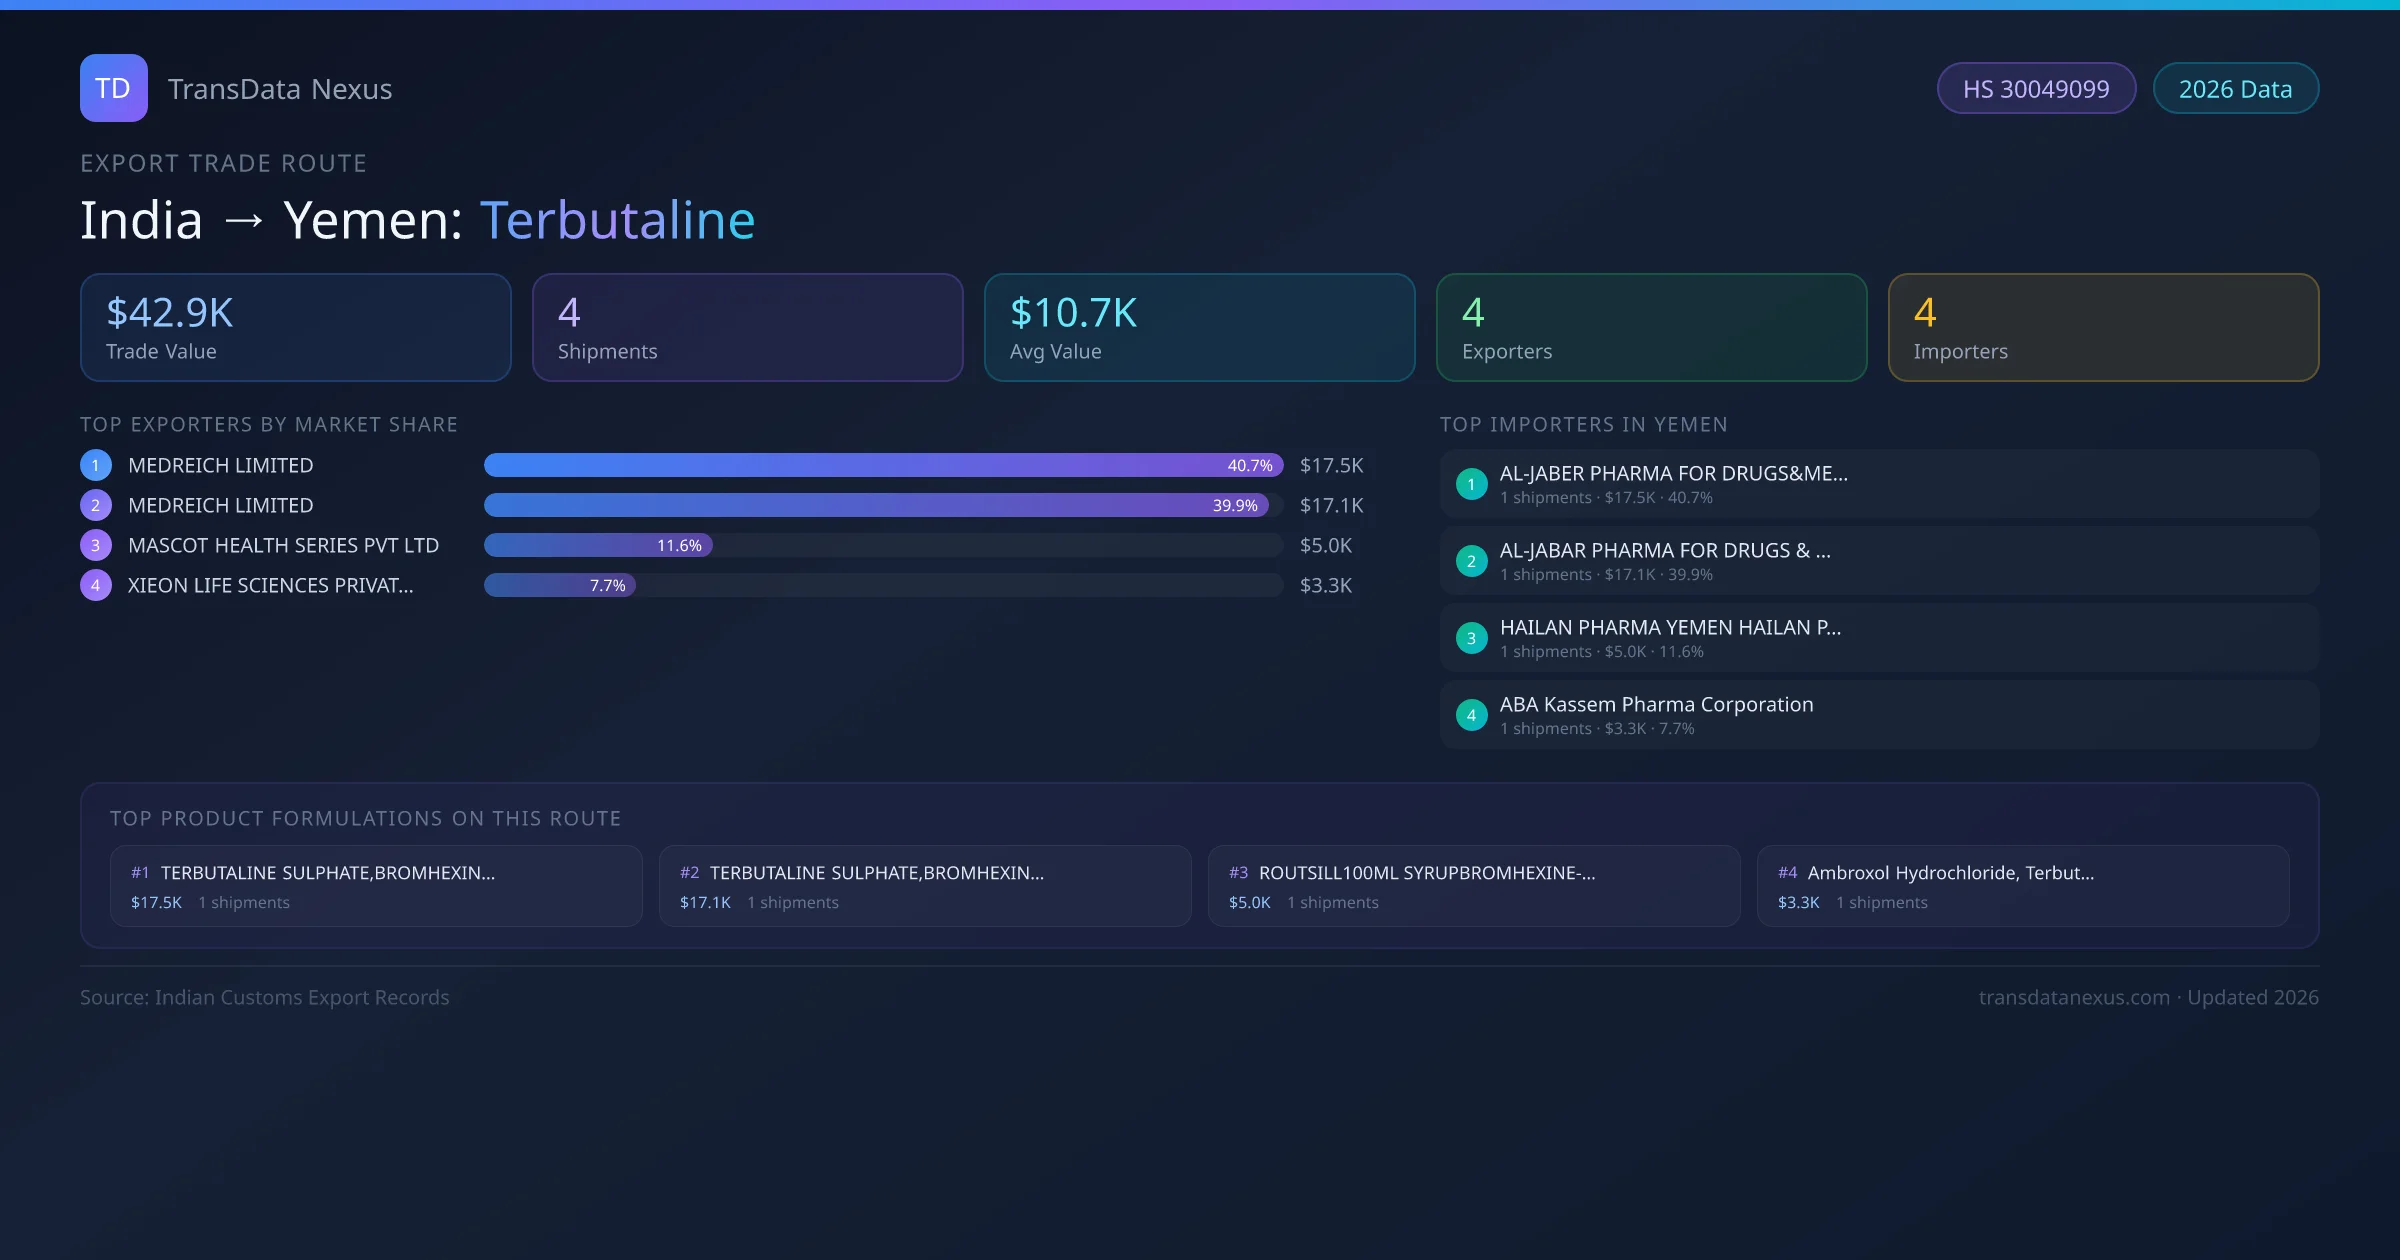Image resolution: width=2400 pixels, height=1260 pixels.
Task: Click green rank 1 badge for Al-Jaber Pharma
Action: [1471, 484]
